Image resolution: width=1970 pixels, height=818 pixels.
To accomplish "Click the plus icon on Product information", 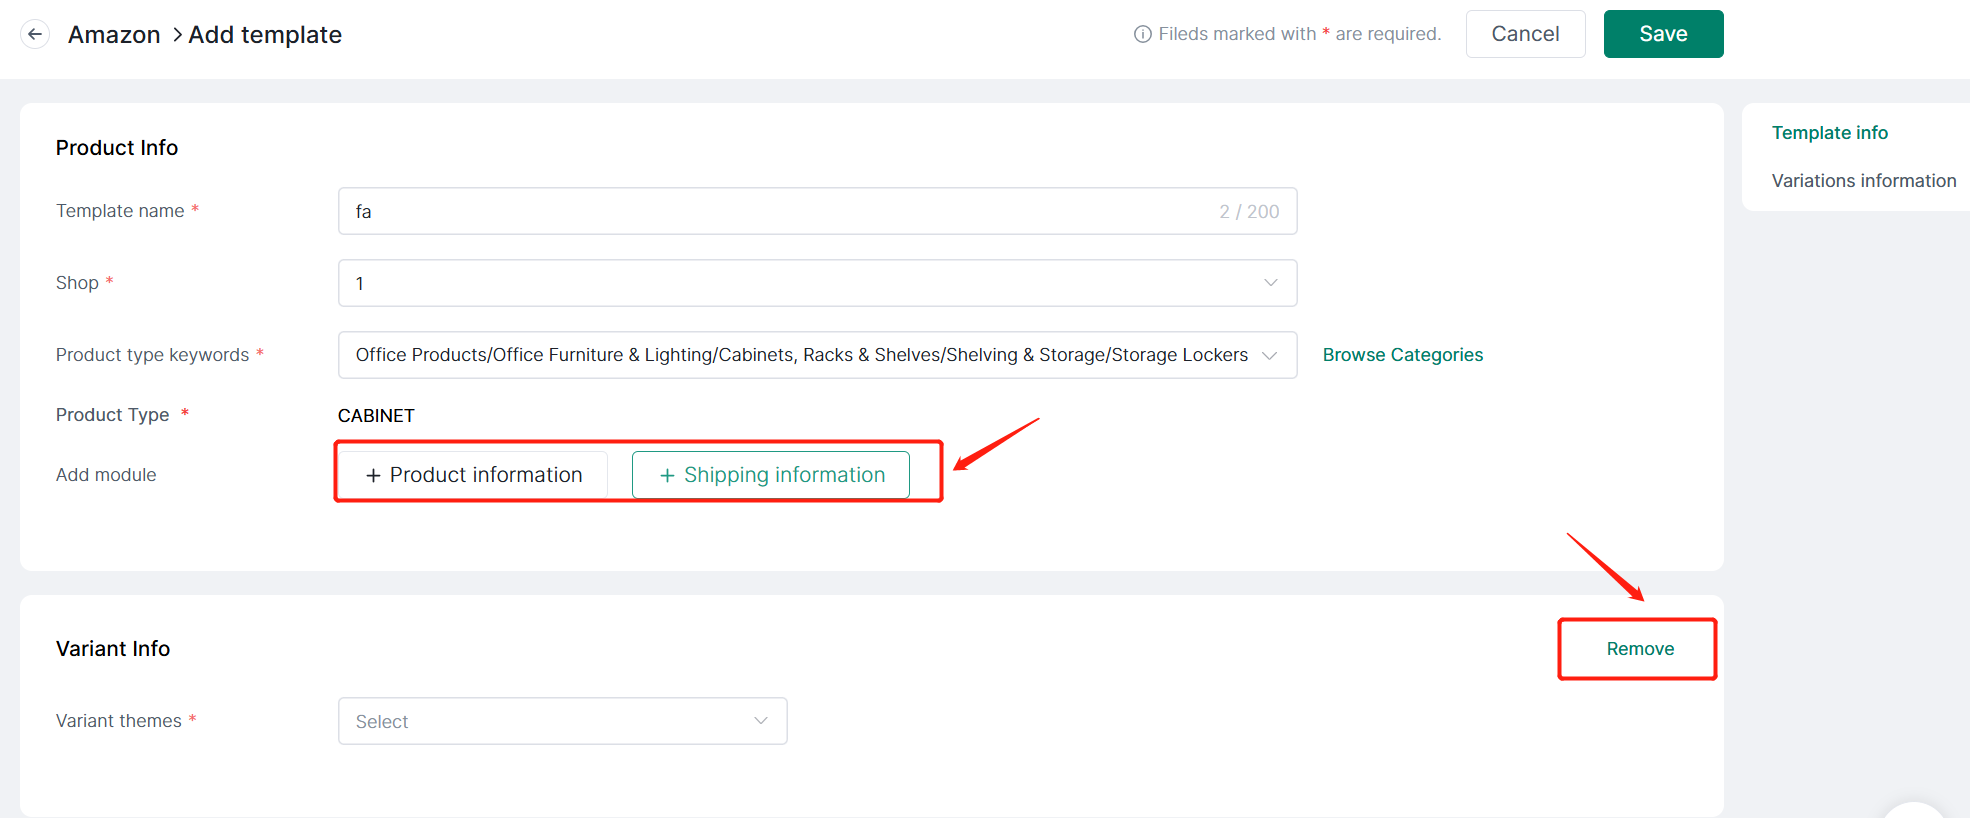I will (373, 475).
